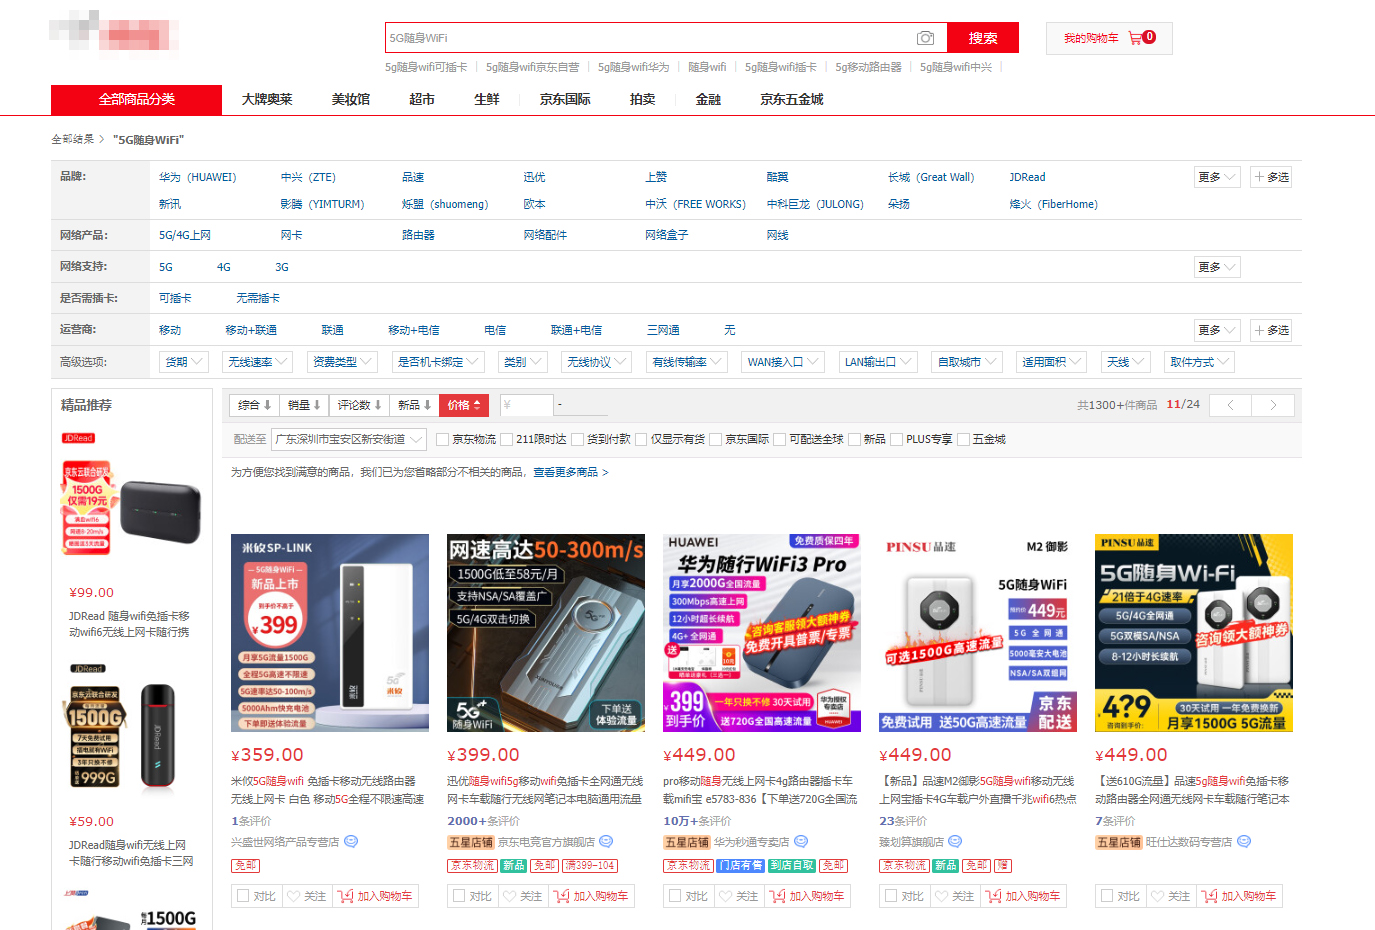1375x930 pixels.
Task: Click the next page arrow icon
Action: click(1272, 405)
